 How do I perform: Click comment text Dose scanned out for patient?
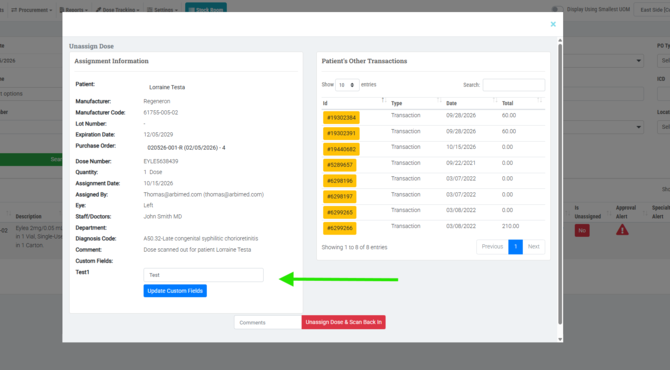(x=197, y=250)
